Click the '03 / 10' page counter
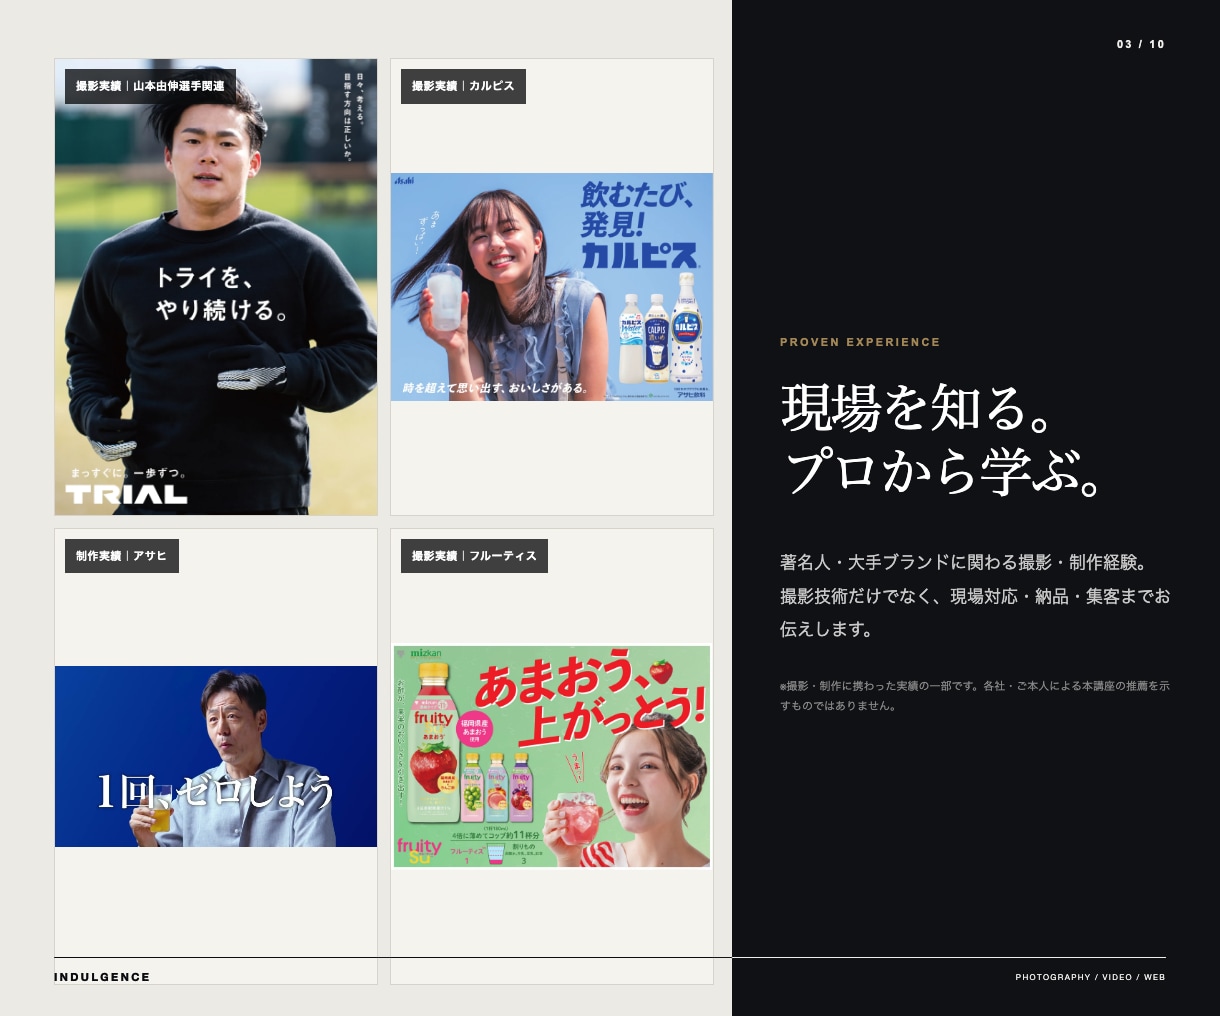 pos(1141,44)
